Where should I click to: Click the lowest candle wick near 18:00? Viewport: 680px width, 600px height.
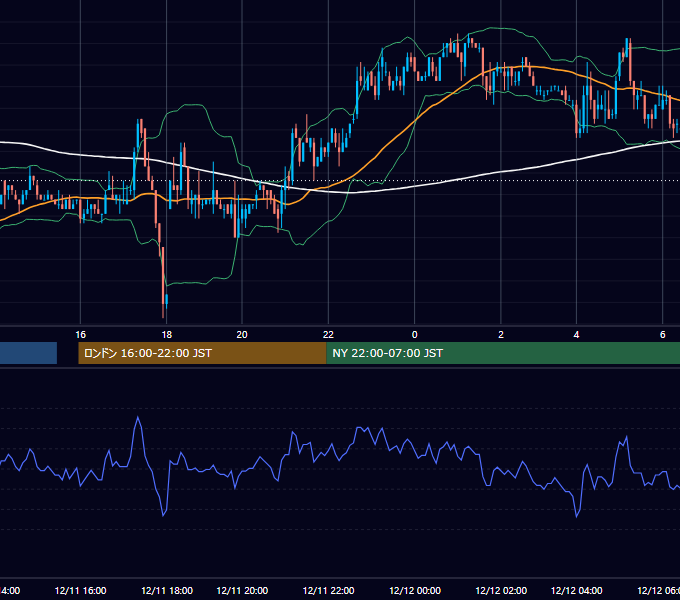pos(163,312)
